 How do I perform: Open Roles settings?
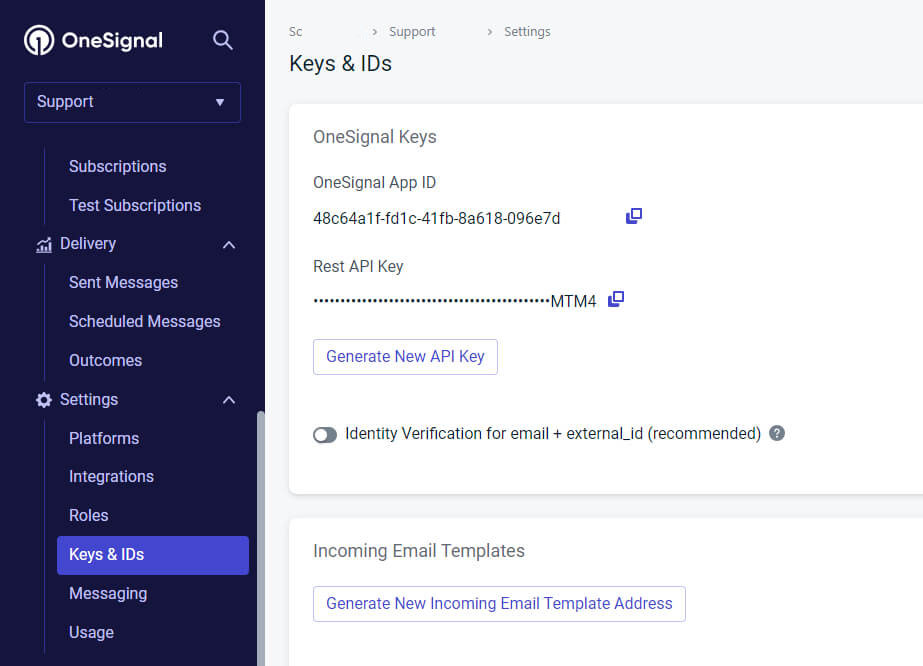click(88, 515)
